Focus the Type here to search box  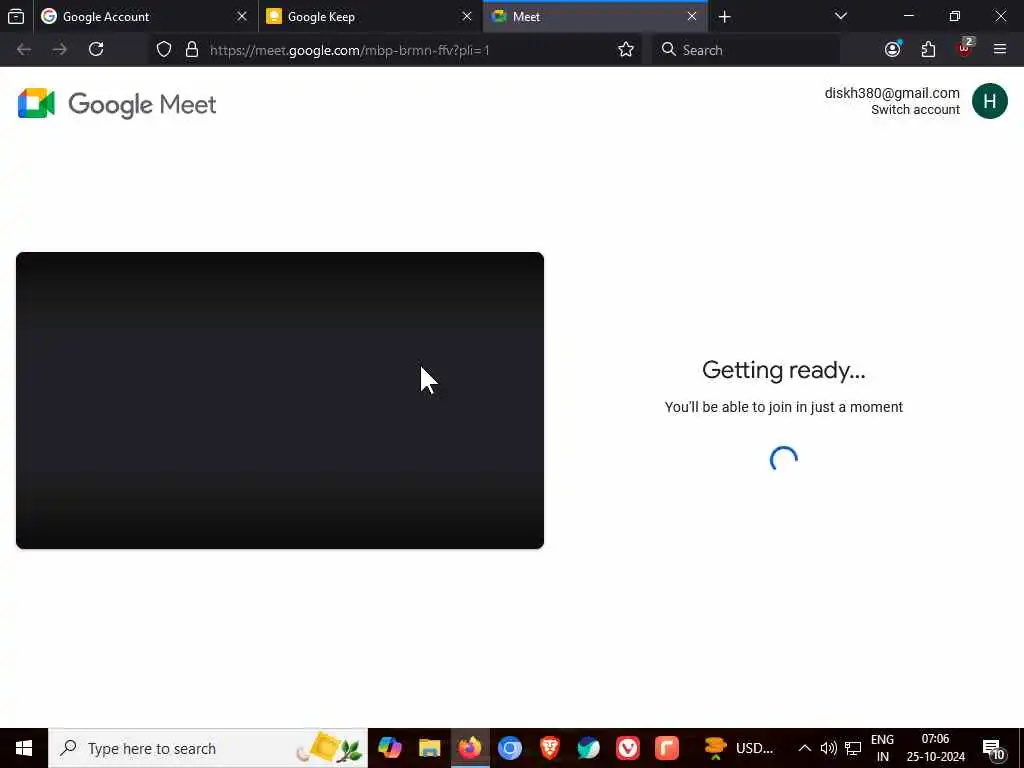(x=208, y=748)
